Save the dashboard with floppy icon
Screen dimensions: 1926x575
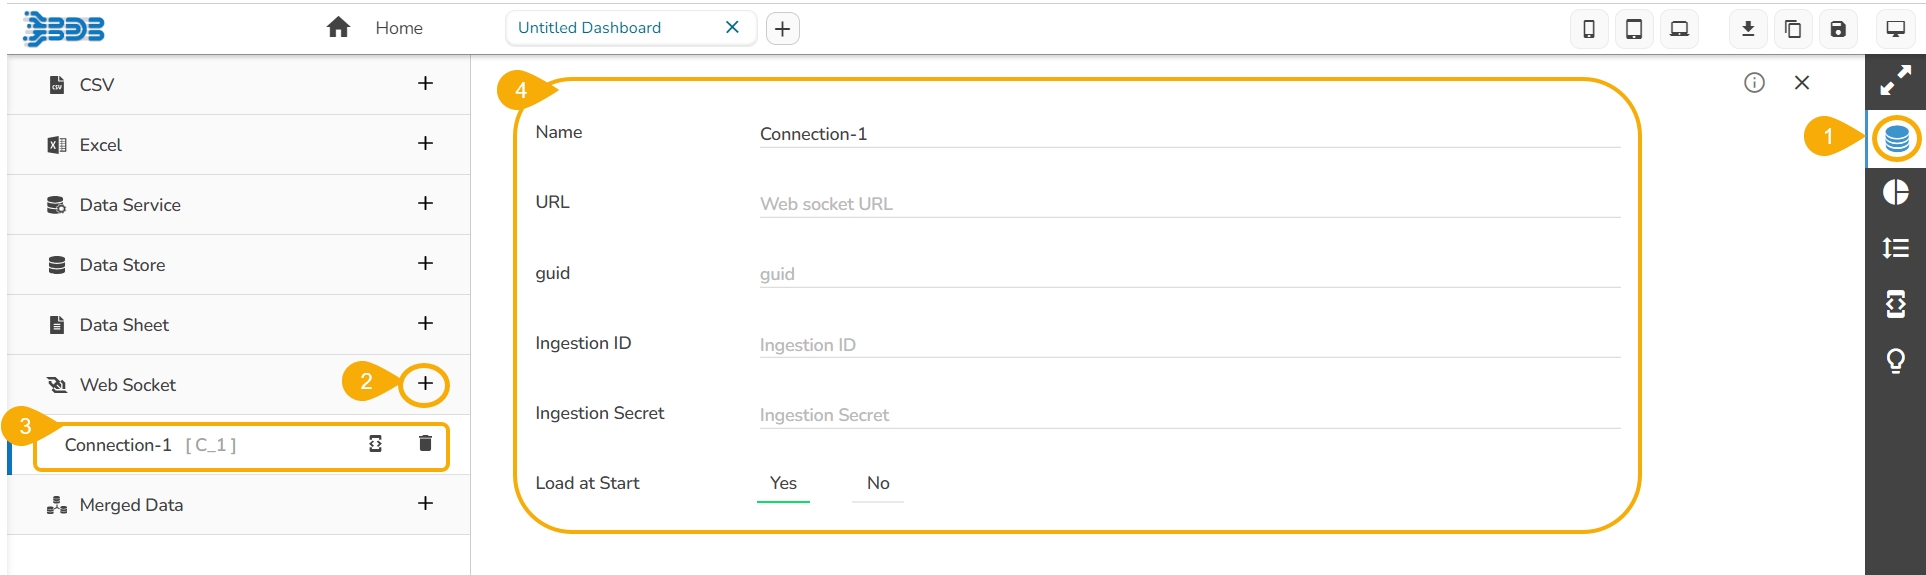pyautogui.click(x=1838, y=29)
